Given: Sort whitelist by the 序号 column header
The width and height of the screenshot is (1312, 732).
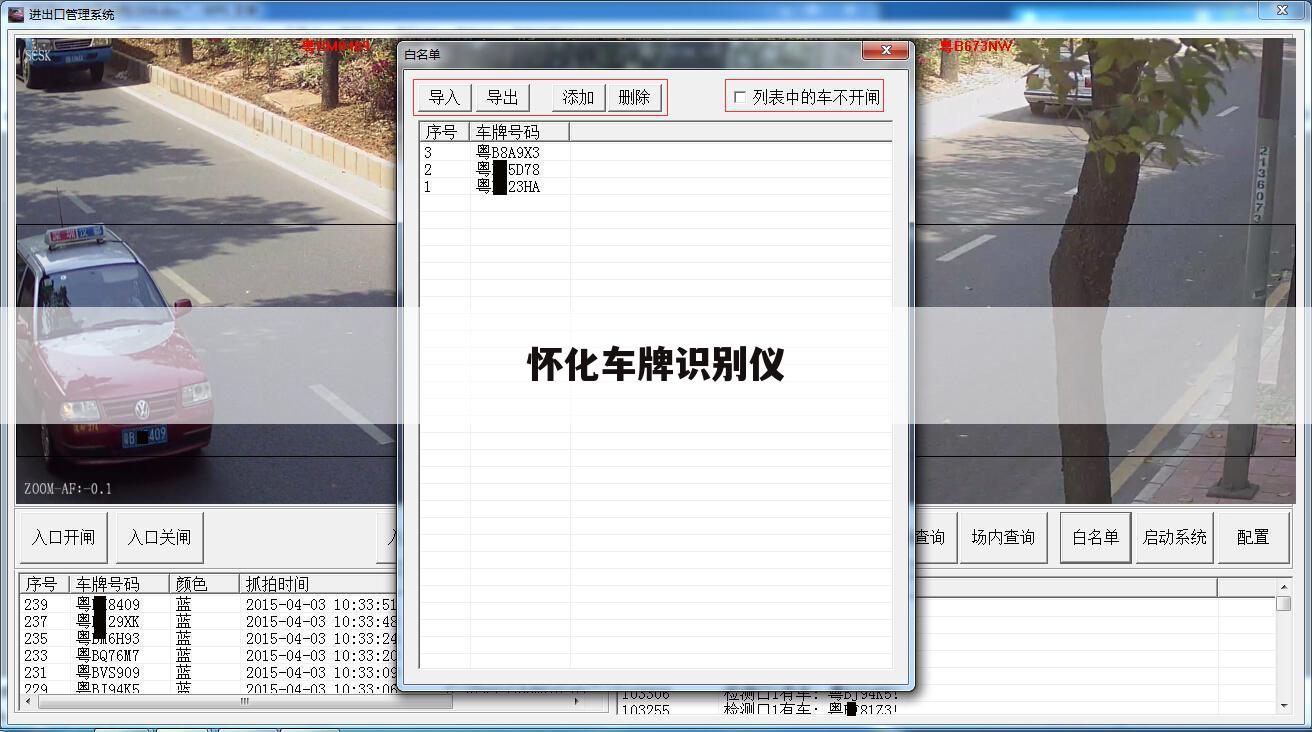Looking at the screenshot, I should (444, 132).
